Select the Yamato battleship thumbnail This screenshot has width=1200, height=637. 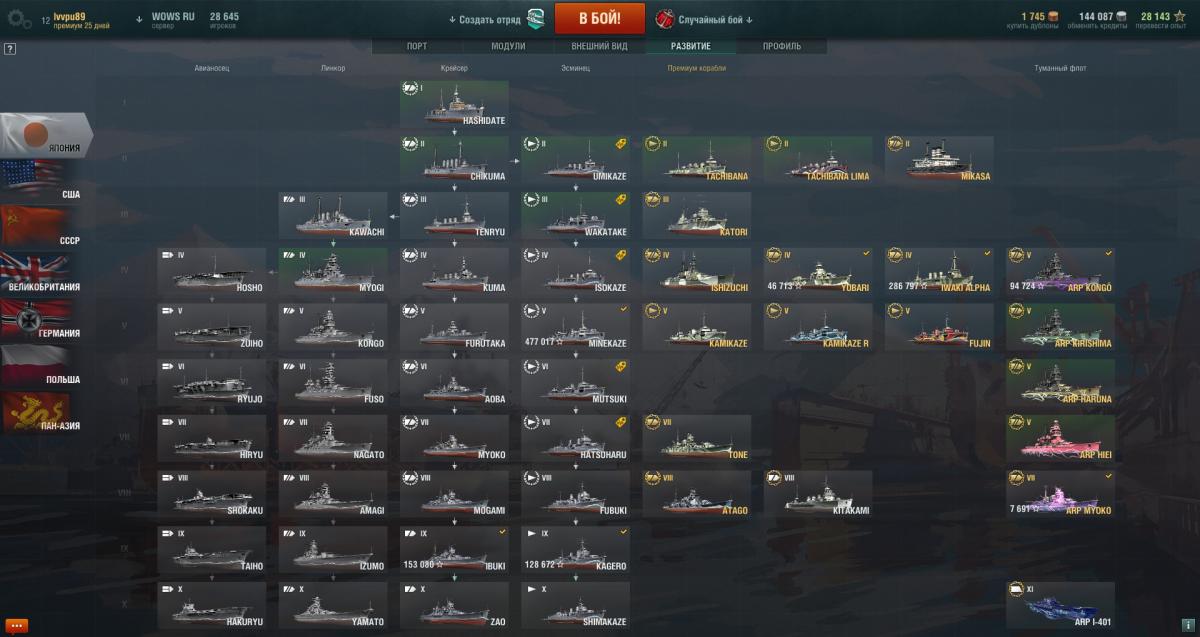click(333, 605)
